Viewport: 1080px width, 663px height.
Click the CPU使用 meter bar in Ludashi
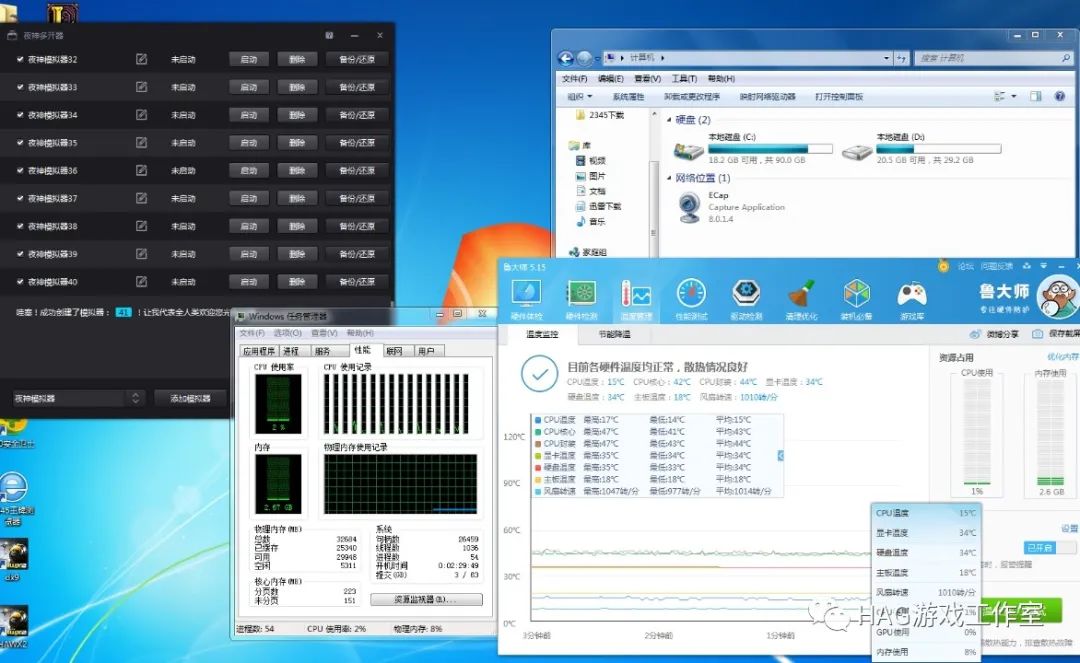[x=977, y=432]
